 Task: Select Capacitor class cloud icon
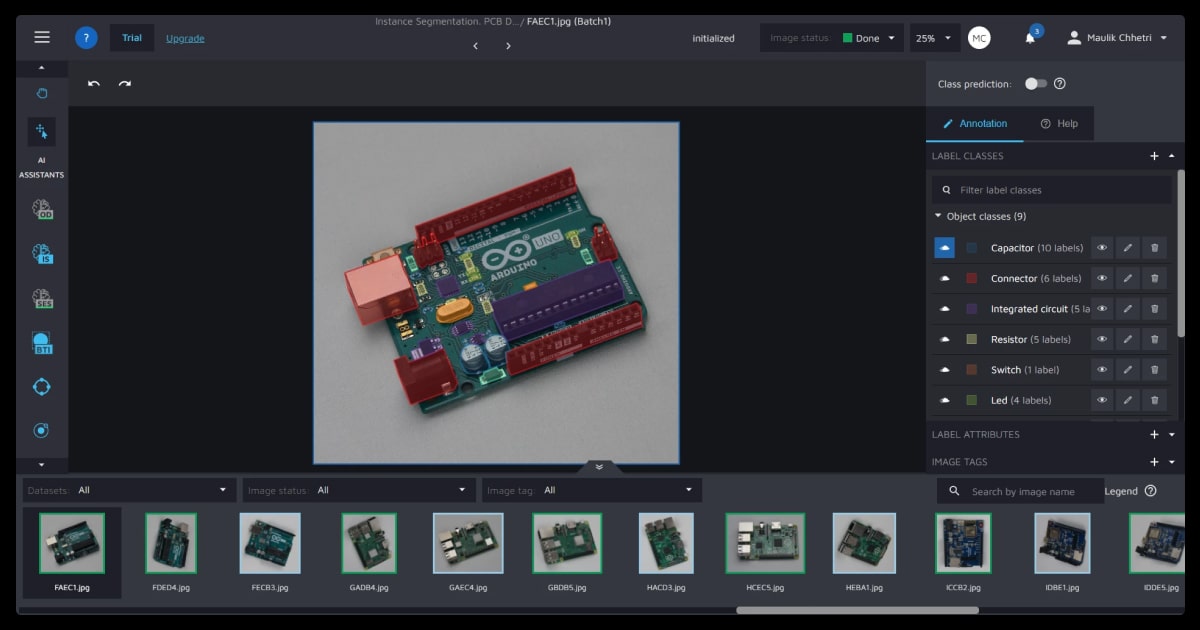click(x=945, y=248)
